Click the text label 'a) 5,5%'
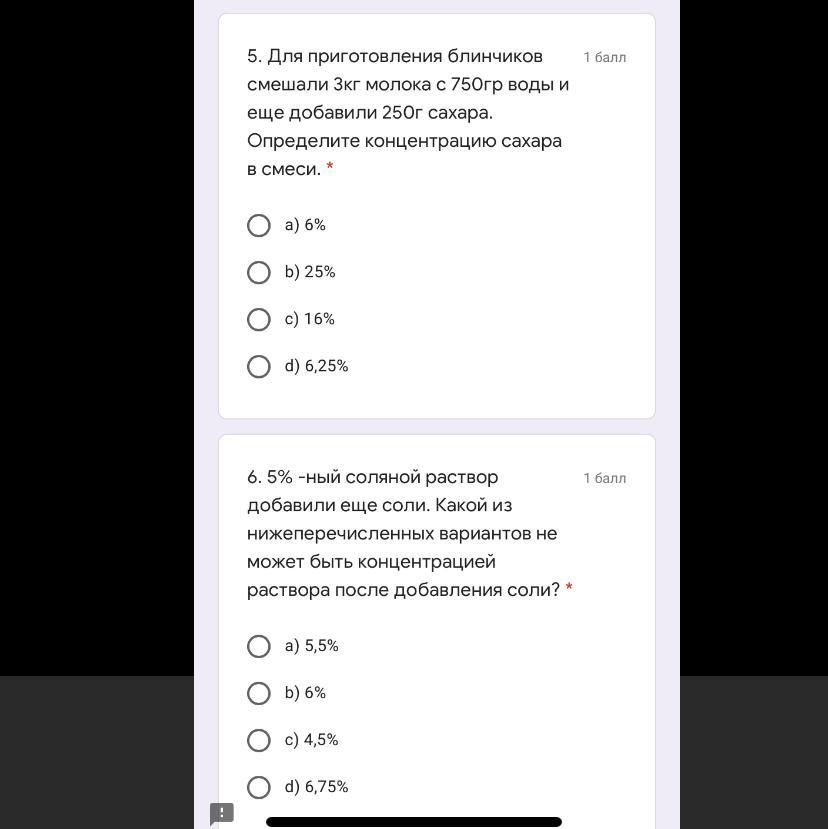The image size is (828, 829). pyautogui.click(x=312, y=647)
